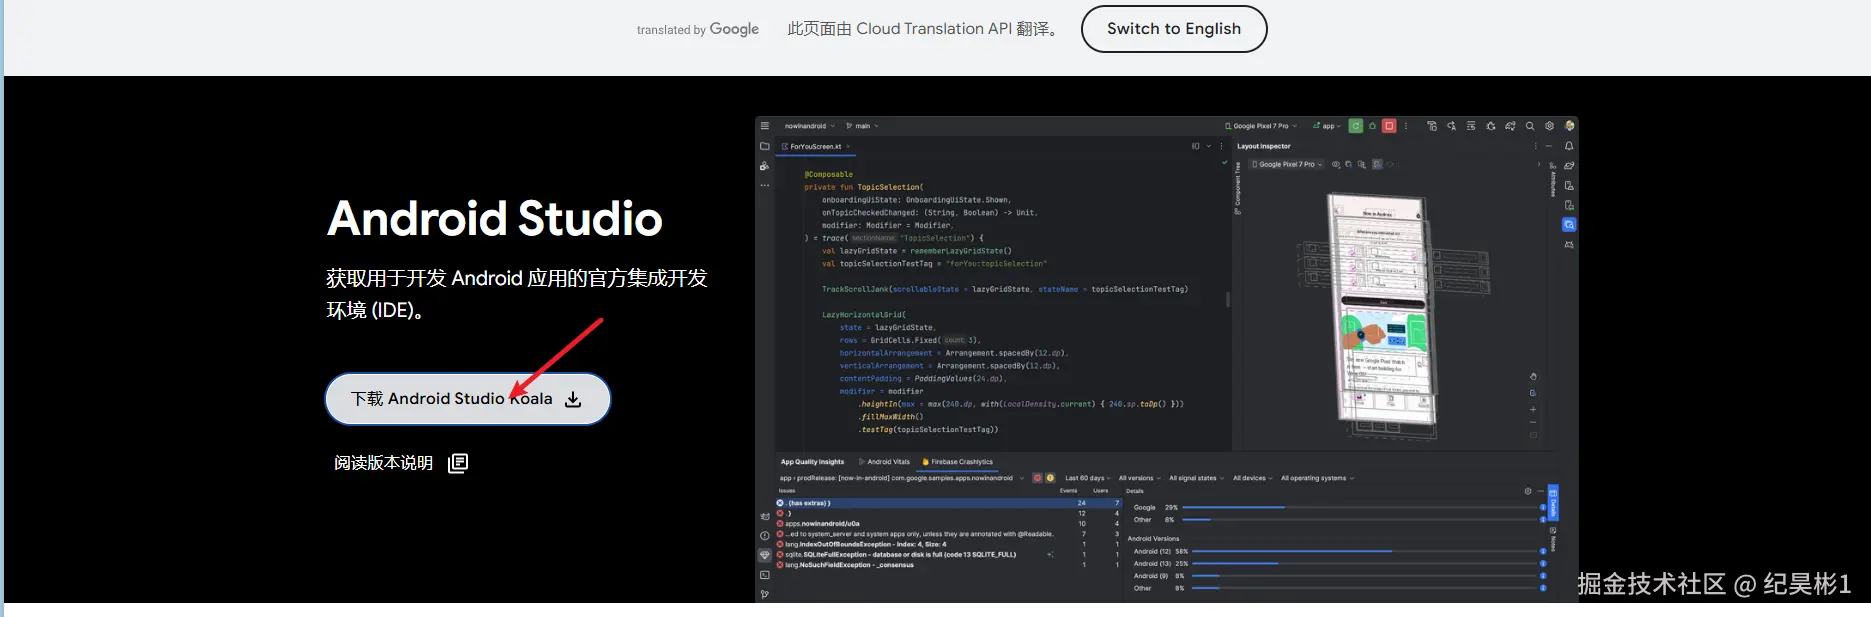Select the SQLiteFullException issue row
Image resolution: width=1871 pixels, height=617 pixels.
(948, 555)
